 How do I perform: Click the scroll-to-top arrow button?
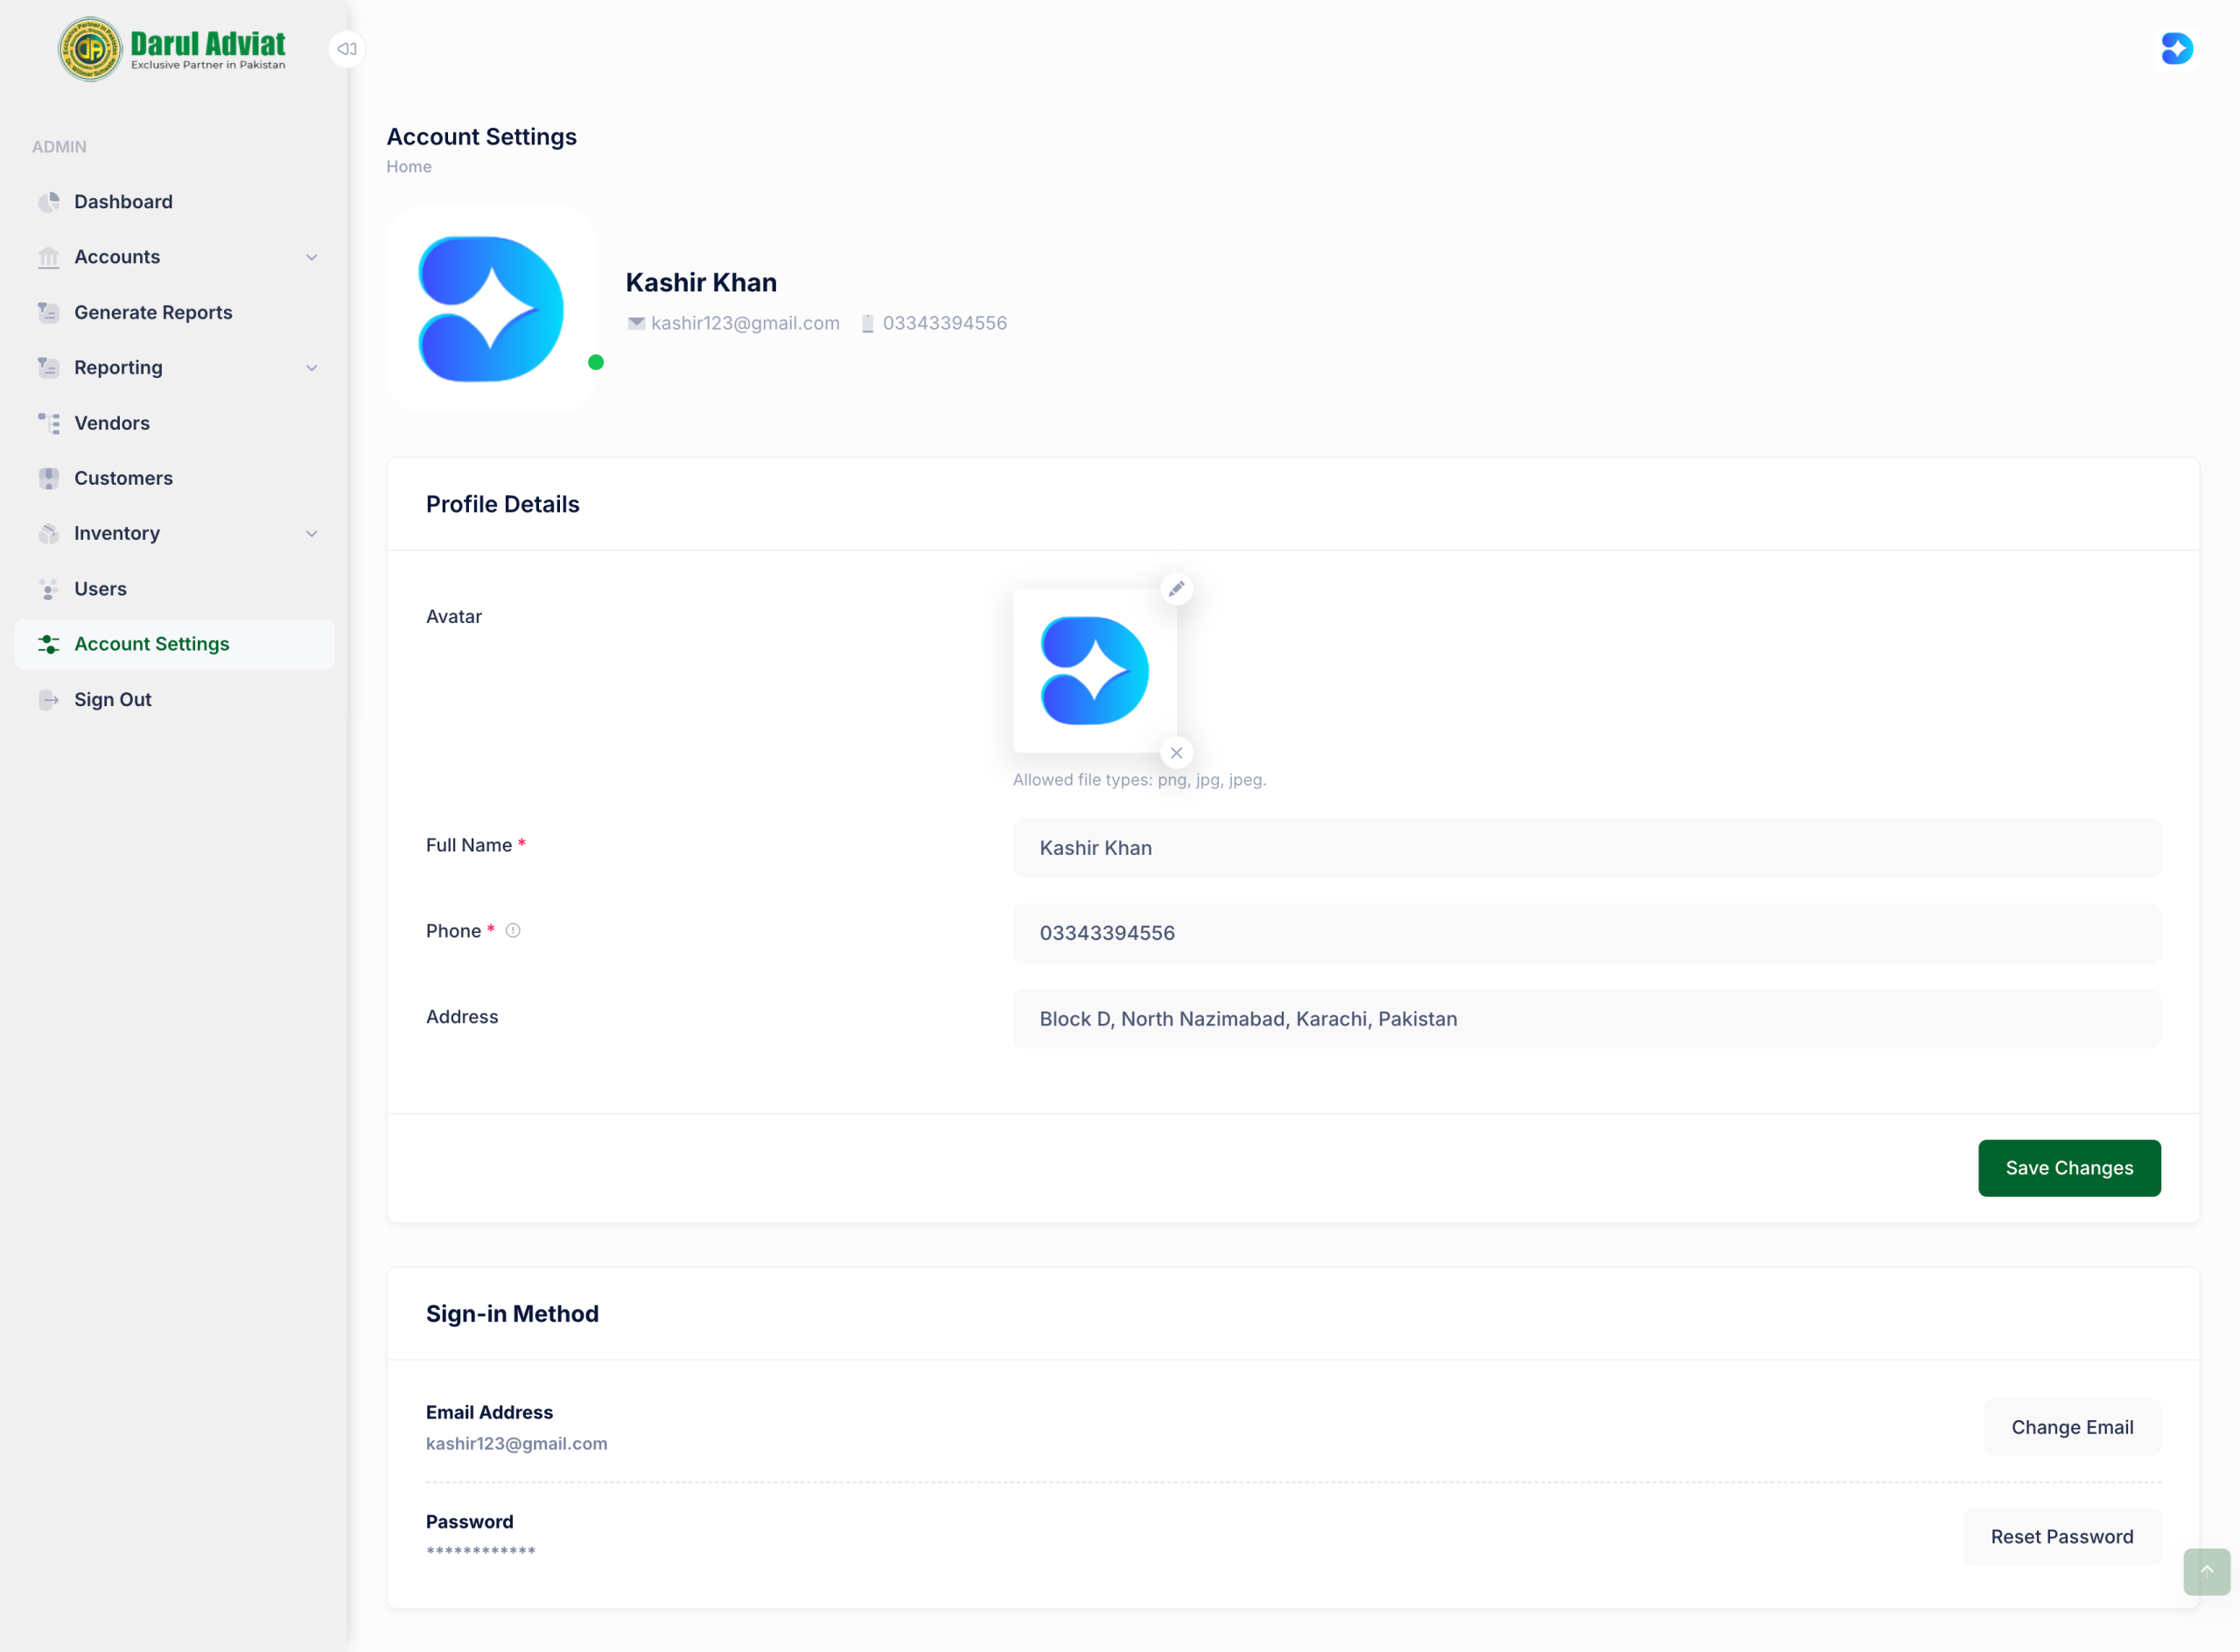pos(2206,1571)
